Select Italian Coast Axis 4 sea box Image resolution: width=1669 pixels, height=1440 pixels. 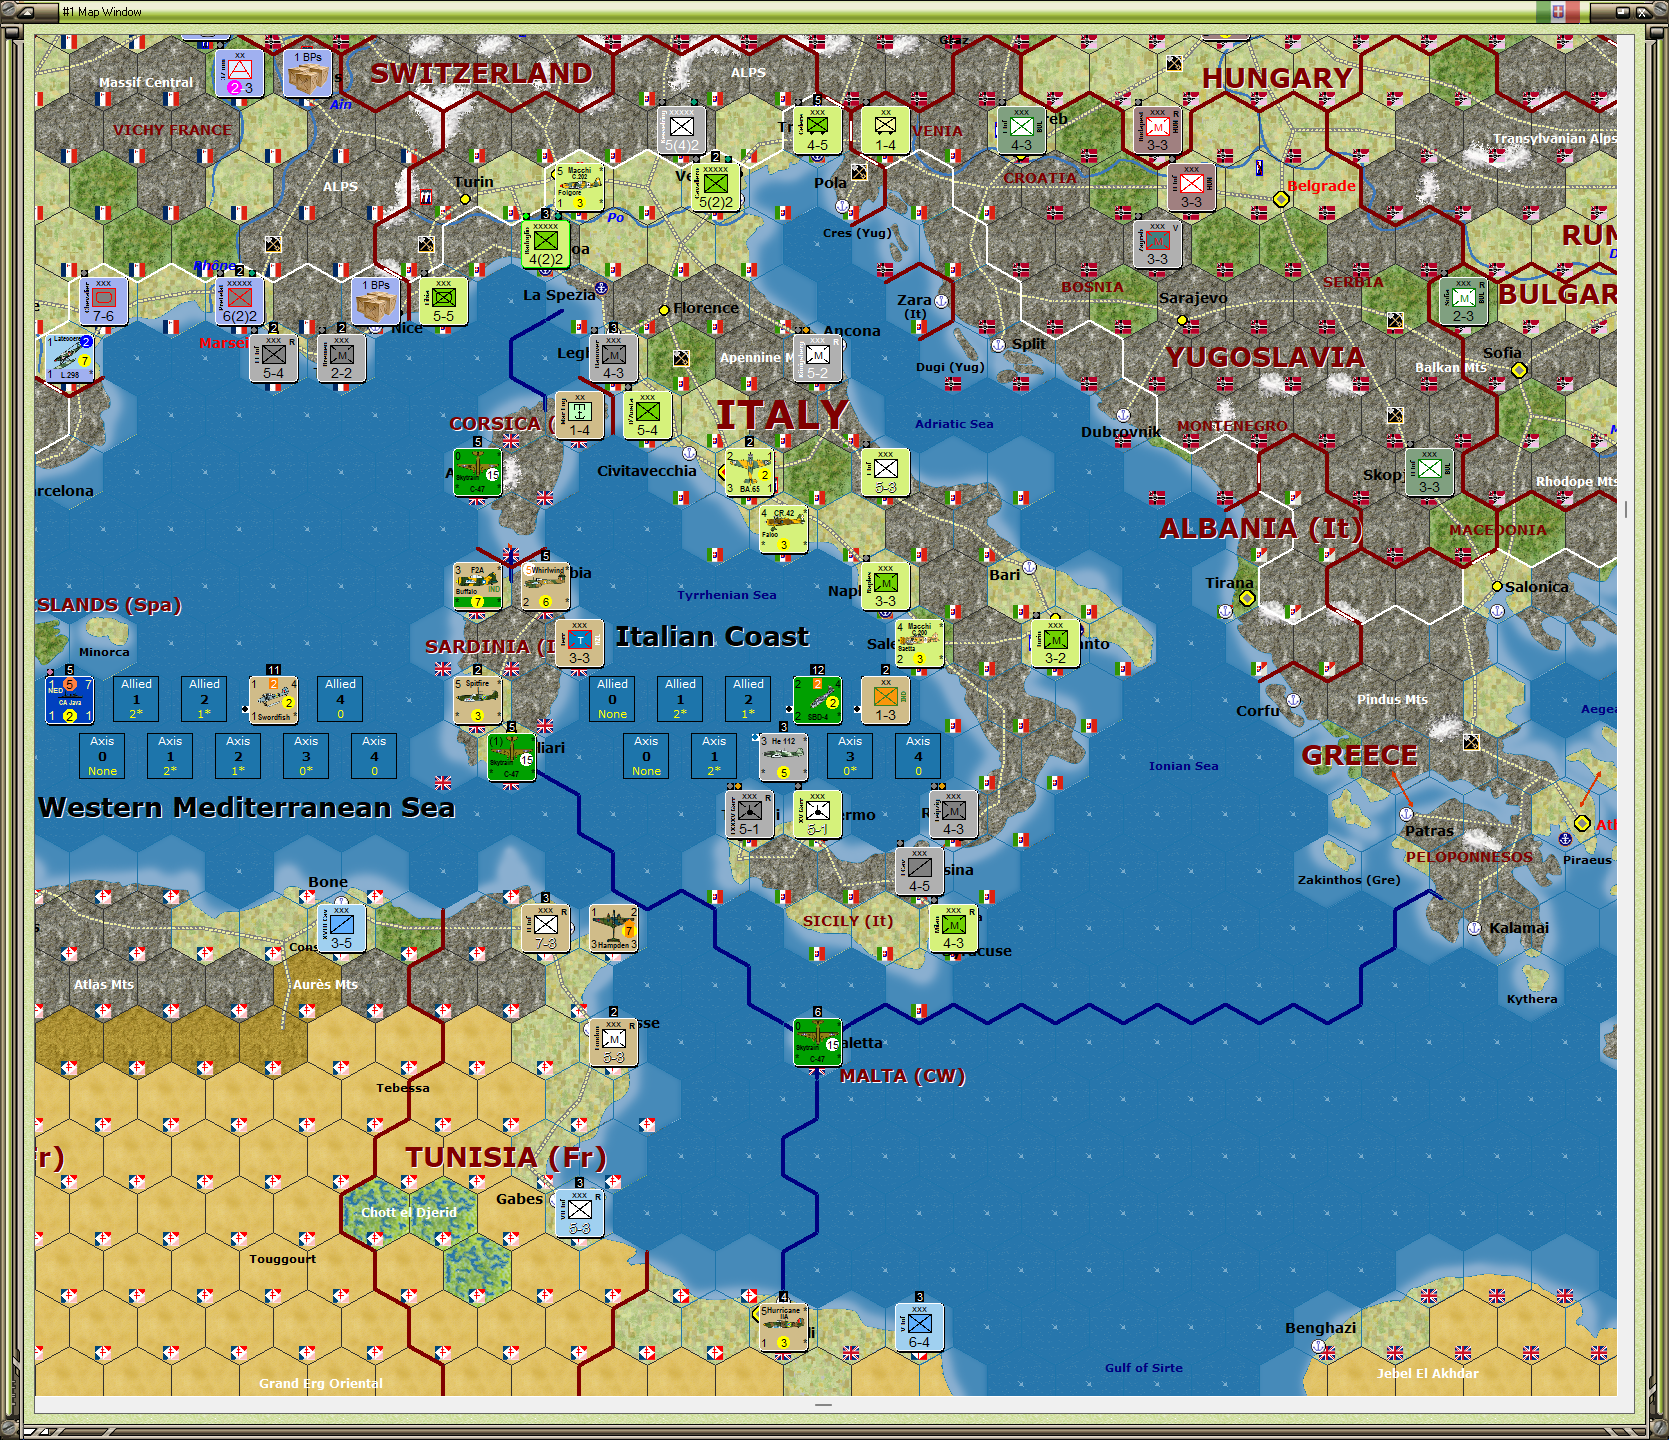[918, 756]
